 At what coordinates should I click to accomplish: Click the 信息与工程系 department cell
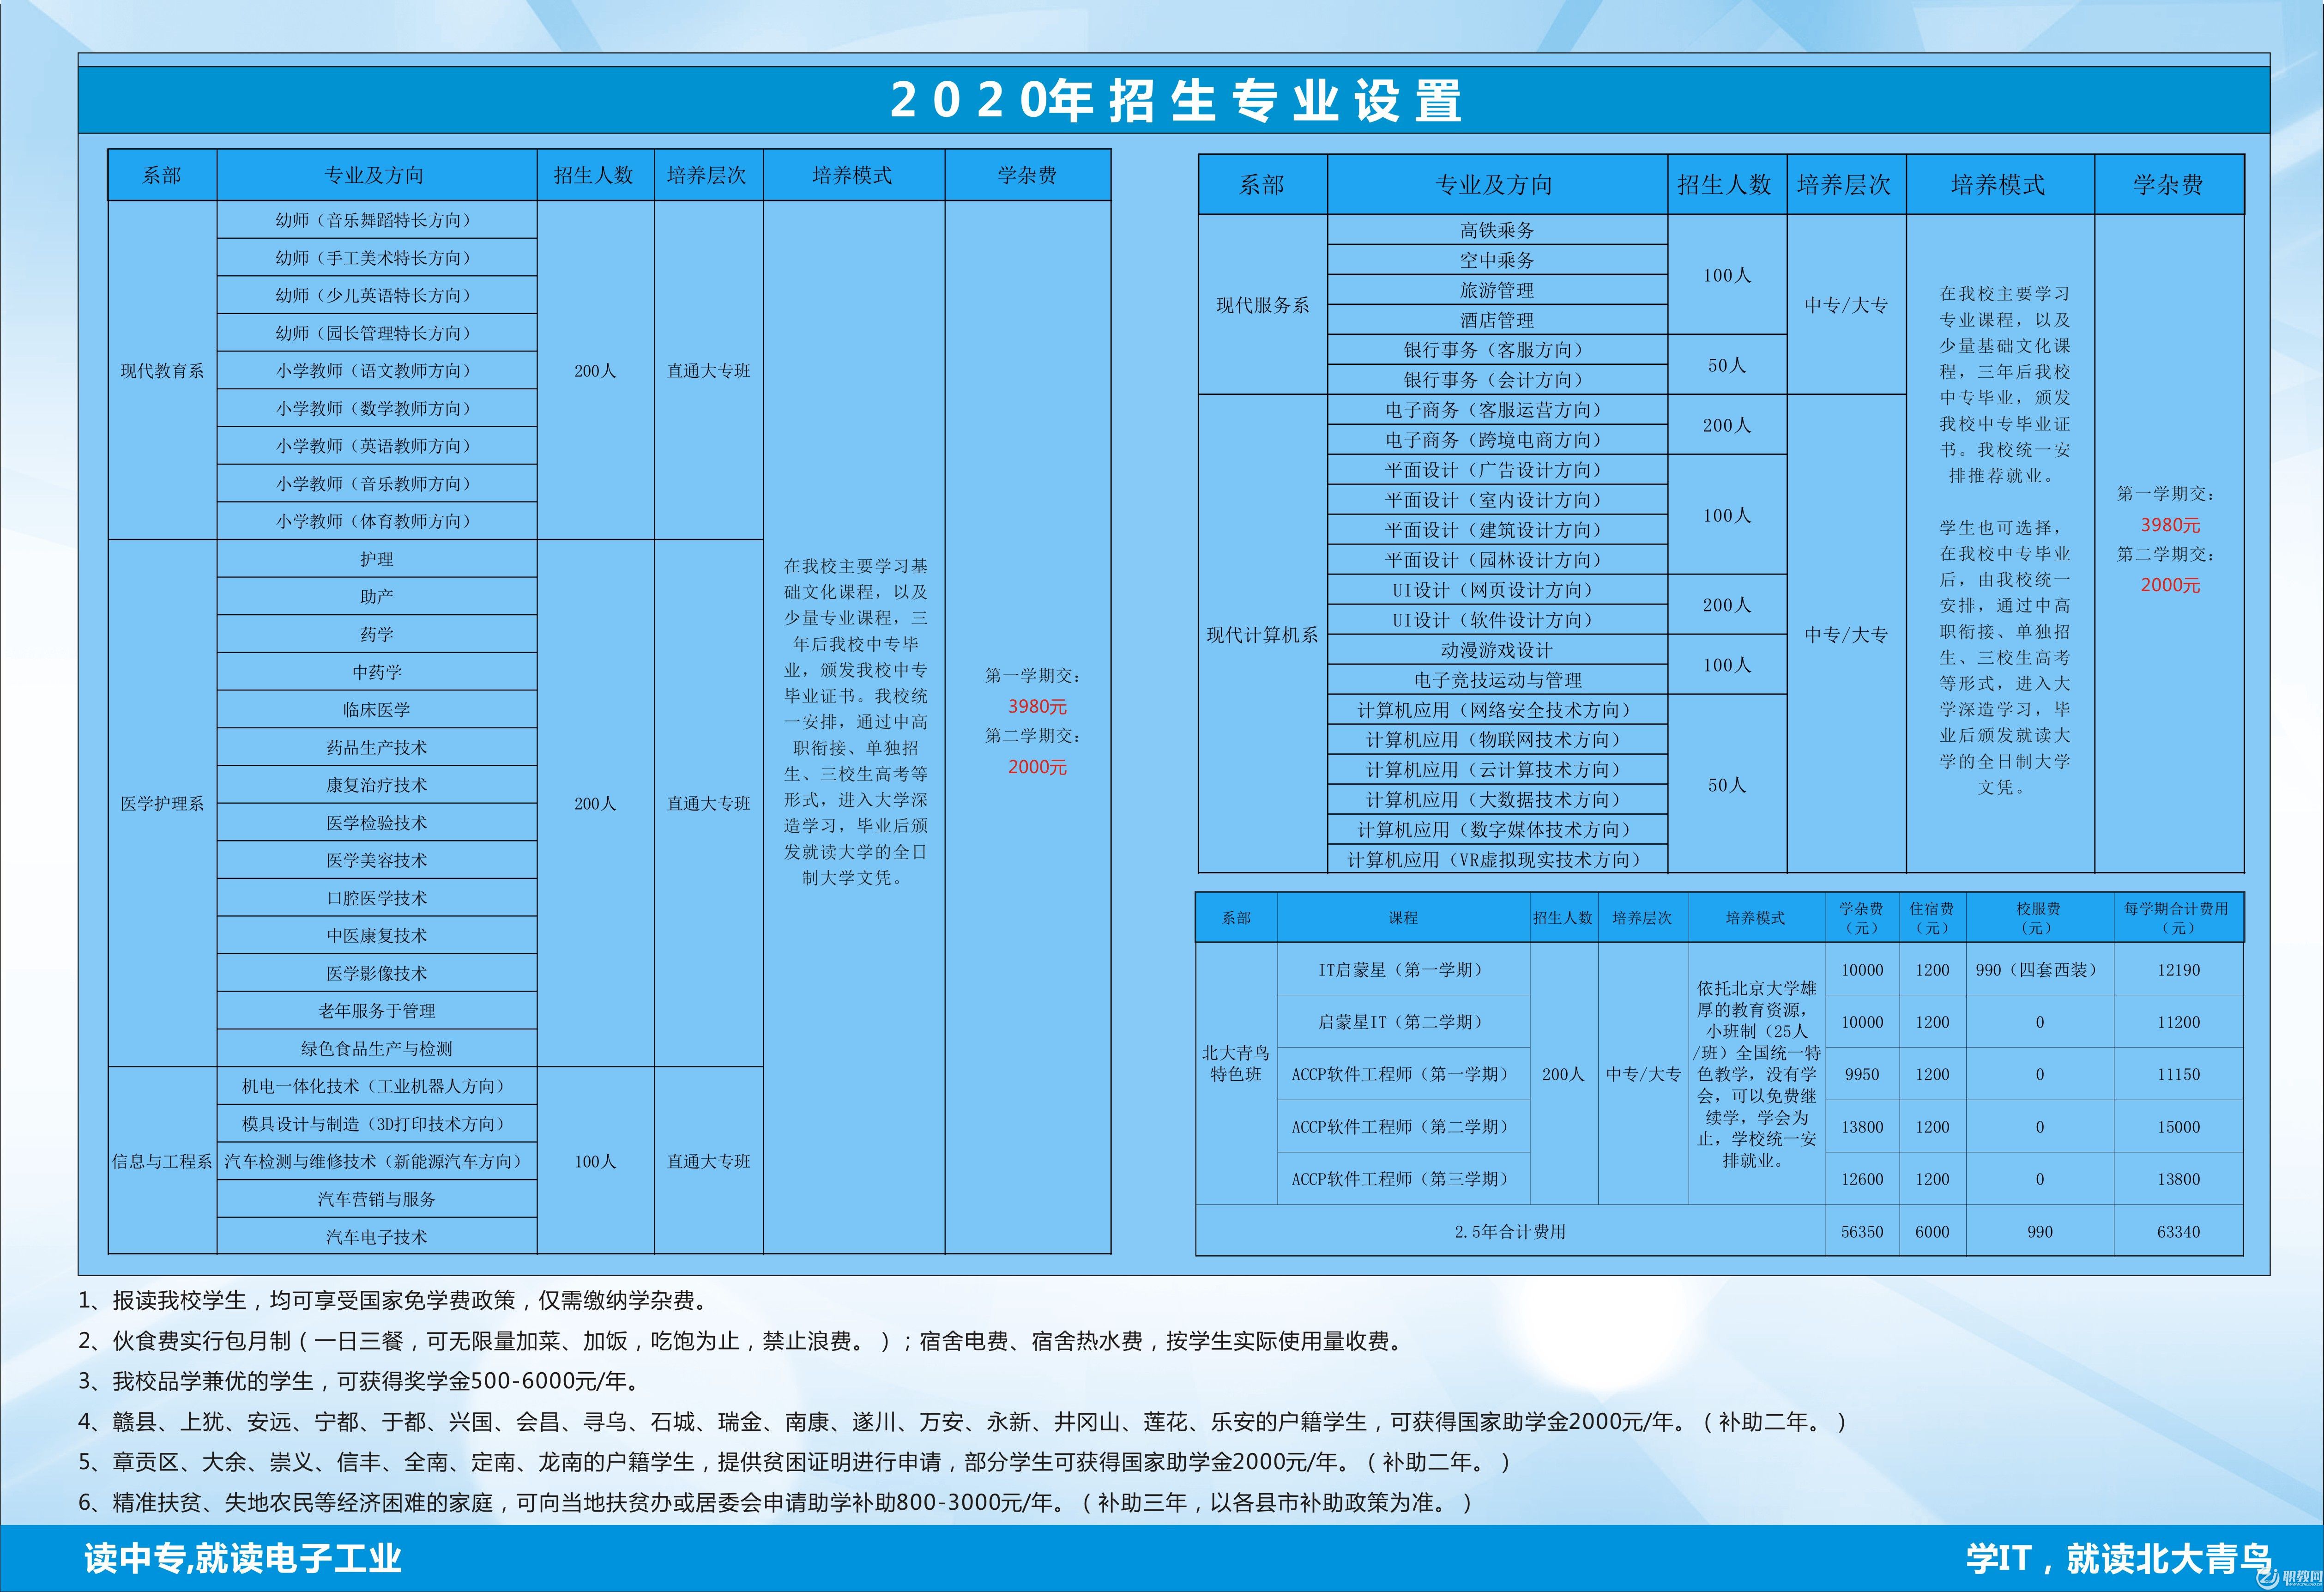pos(162,1161)
